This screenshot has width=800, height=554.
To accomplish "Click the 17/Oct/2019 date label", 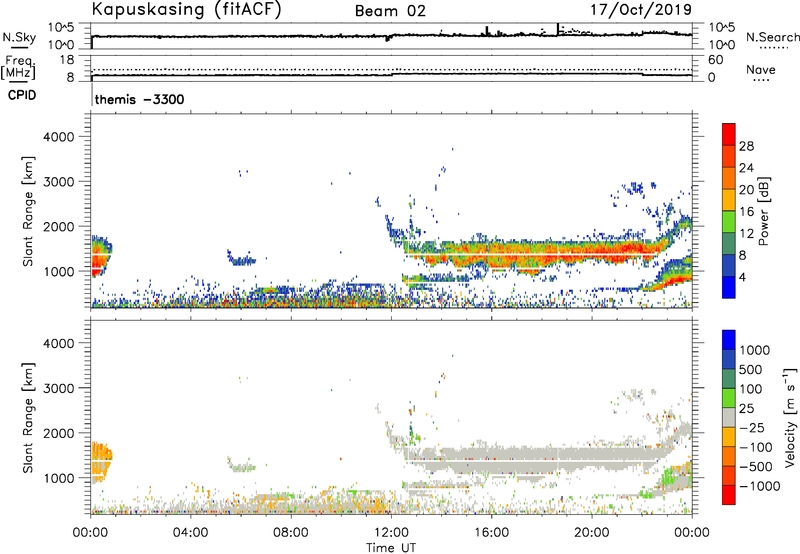I will tap(641, 10).
